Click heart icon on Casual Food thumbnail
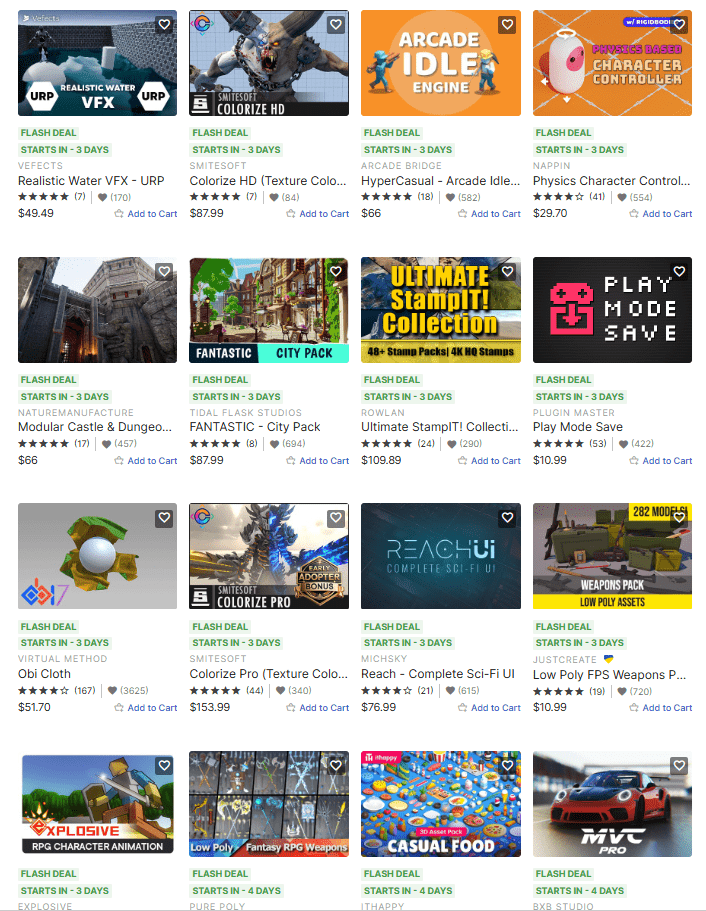The height and width of the screenshot is (911, 706). [x=507, y=766]
